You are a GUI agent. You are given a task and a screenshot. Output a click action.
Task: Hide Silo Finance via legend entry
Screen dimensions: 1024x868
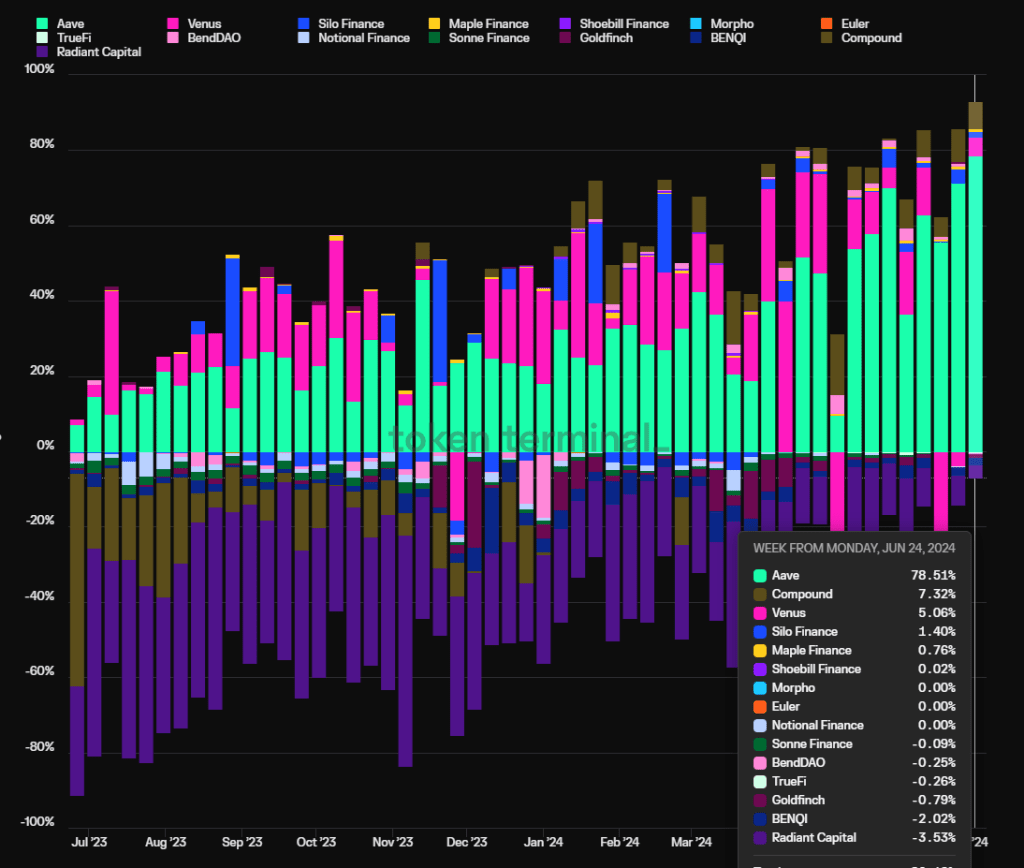point(350,23)
